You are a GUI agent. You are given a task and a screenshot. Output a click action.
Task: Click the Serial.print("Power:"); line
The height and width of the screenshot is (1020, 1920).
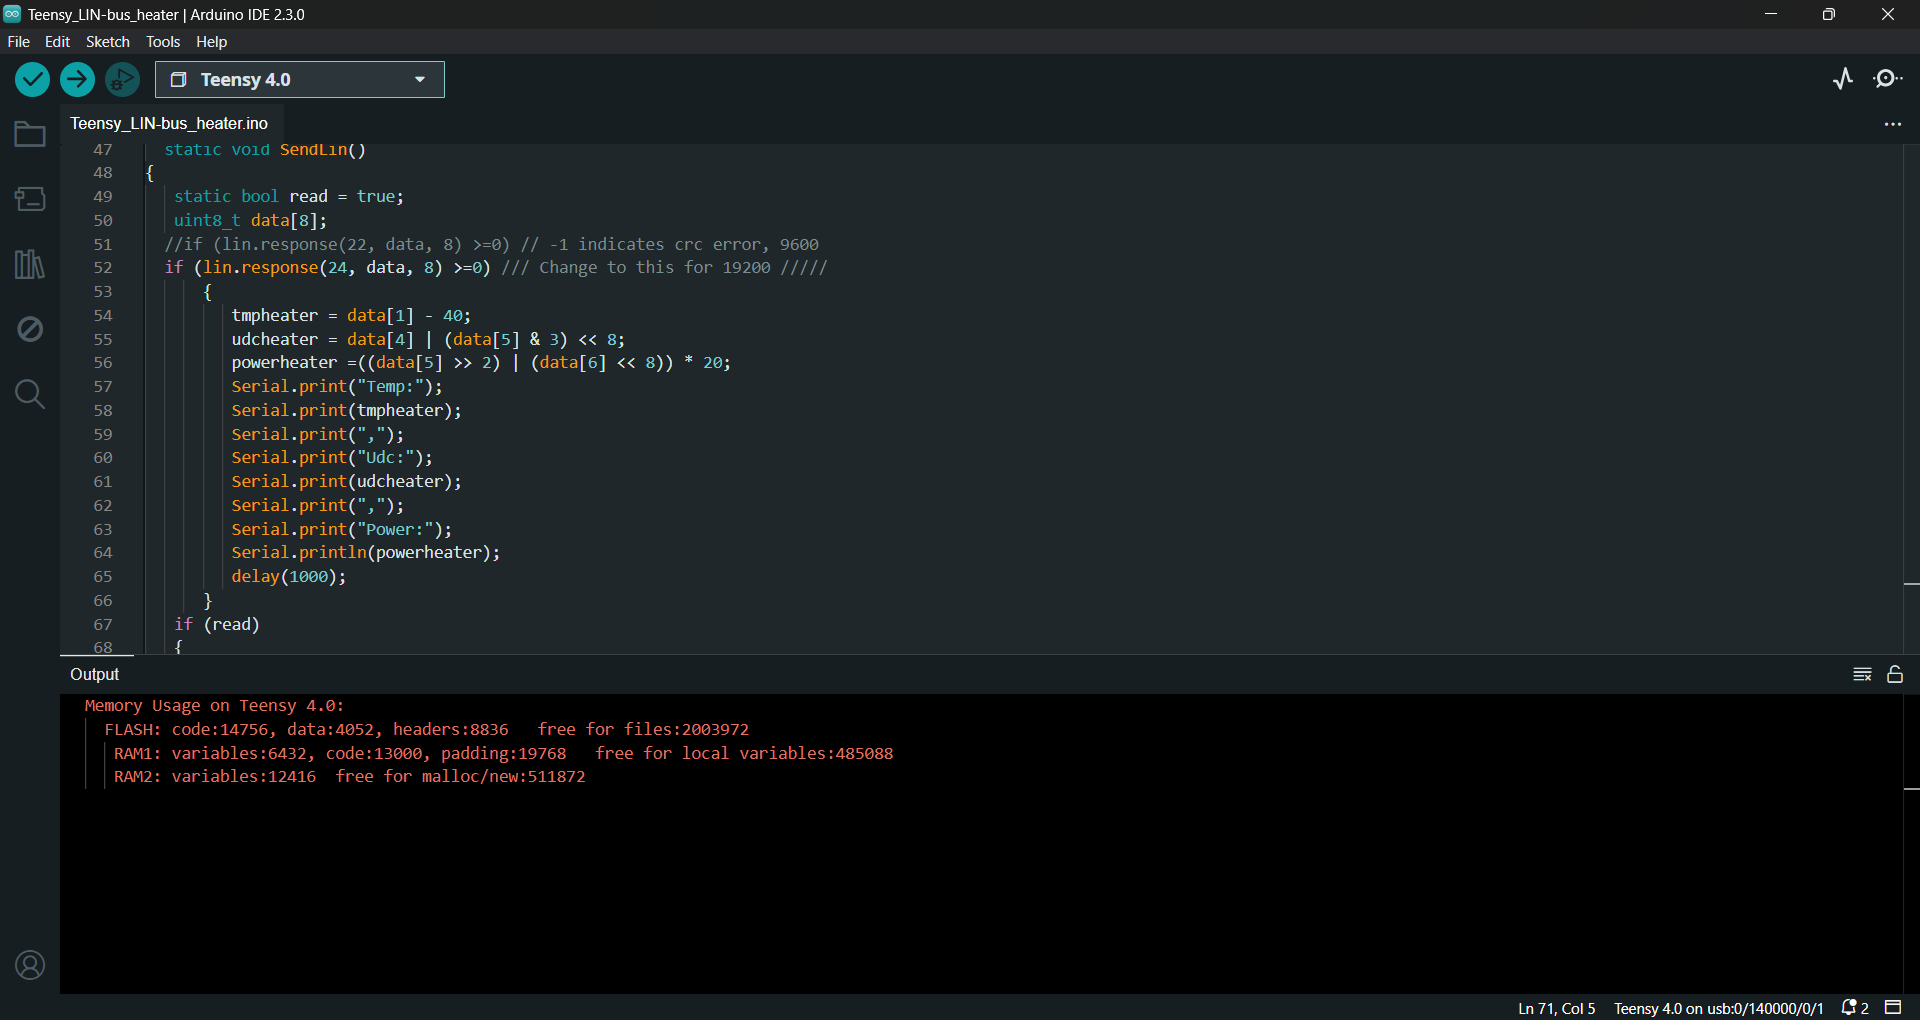[x=342, y=530]
